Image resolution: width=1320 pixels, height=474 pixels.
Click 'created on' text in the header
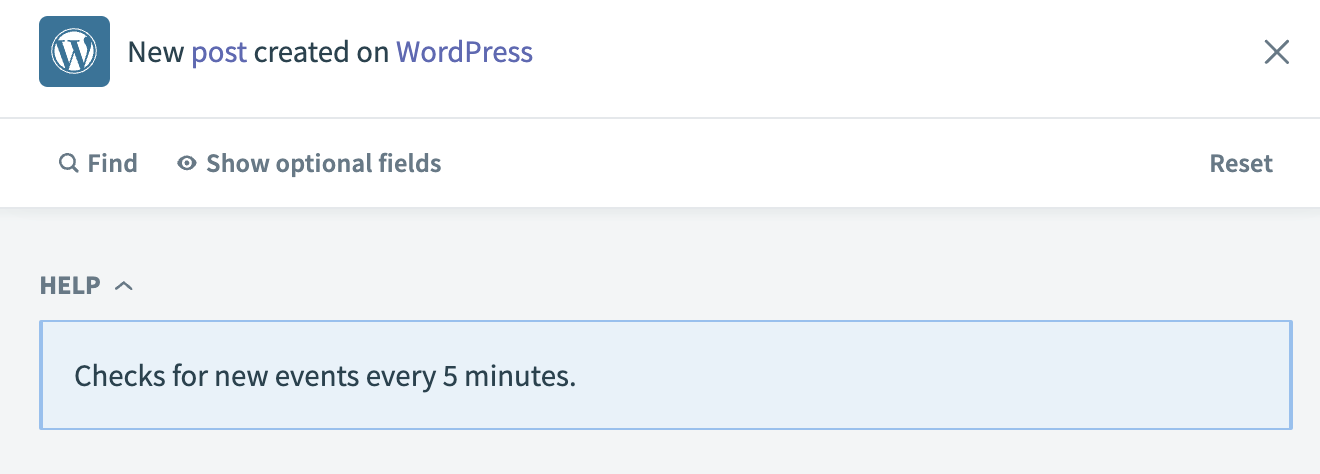point(321,52)
